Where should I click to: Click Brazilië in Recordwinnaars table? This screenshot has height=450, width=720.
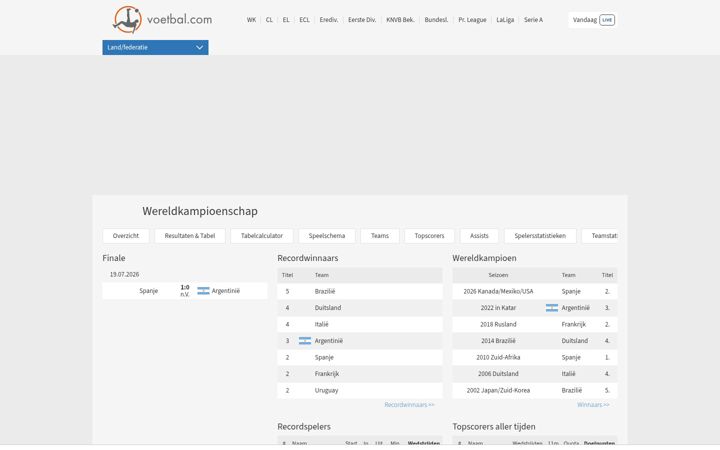click(325, 291)
